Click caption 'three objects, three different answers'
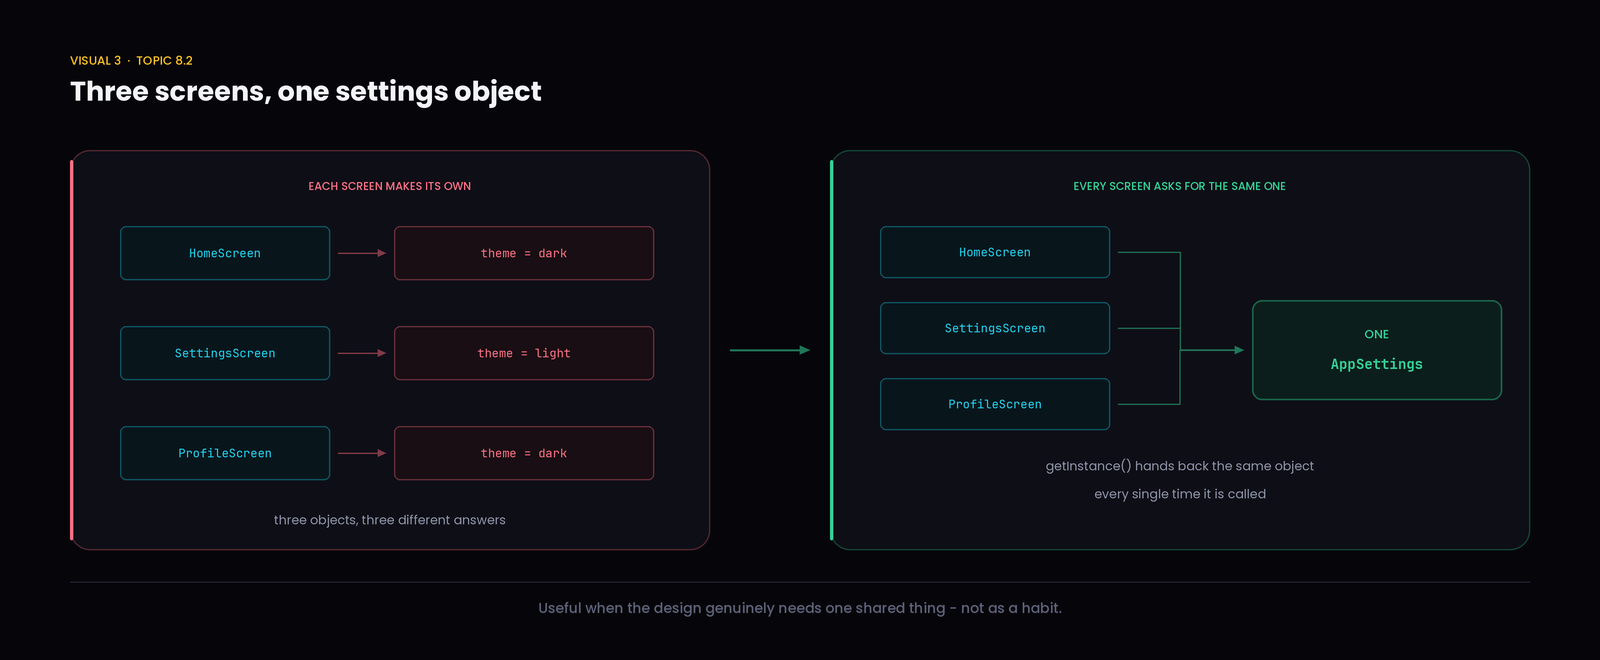The width and height of the screenshot is (1600, 660). tap(390, 520)
